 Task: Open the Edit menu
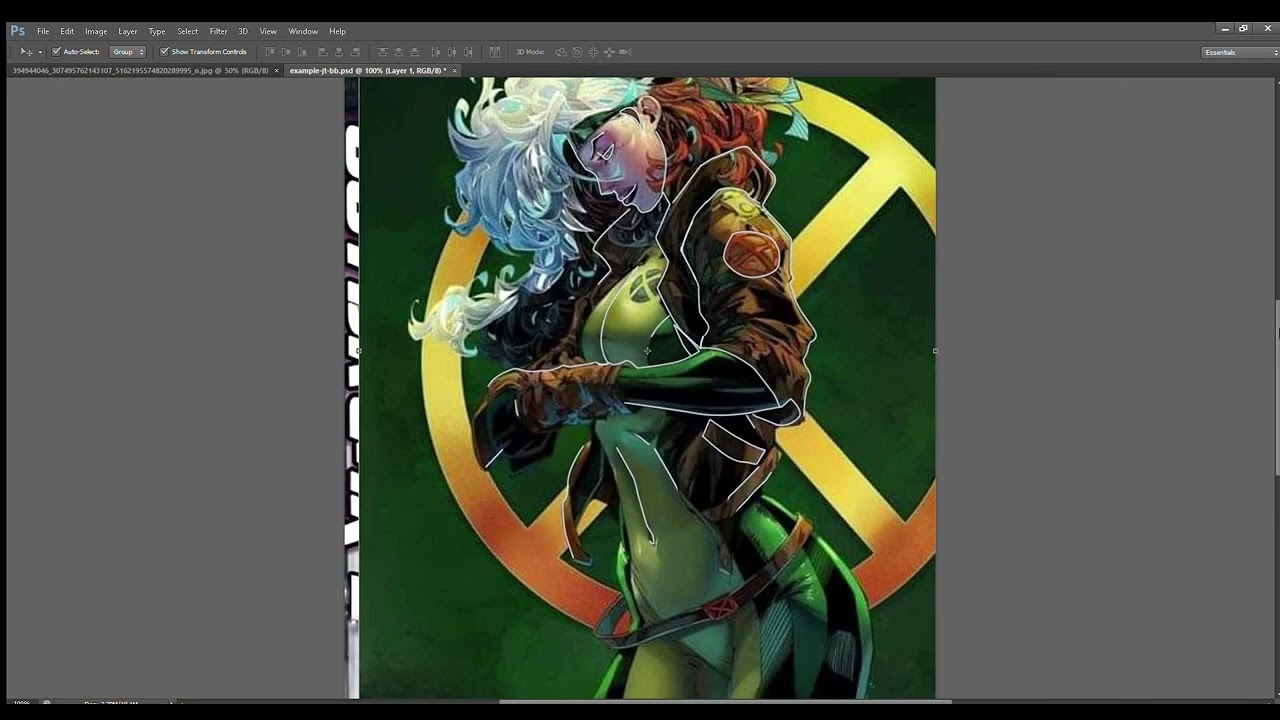point(67,31)
